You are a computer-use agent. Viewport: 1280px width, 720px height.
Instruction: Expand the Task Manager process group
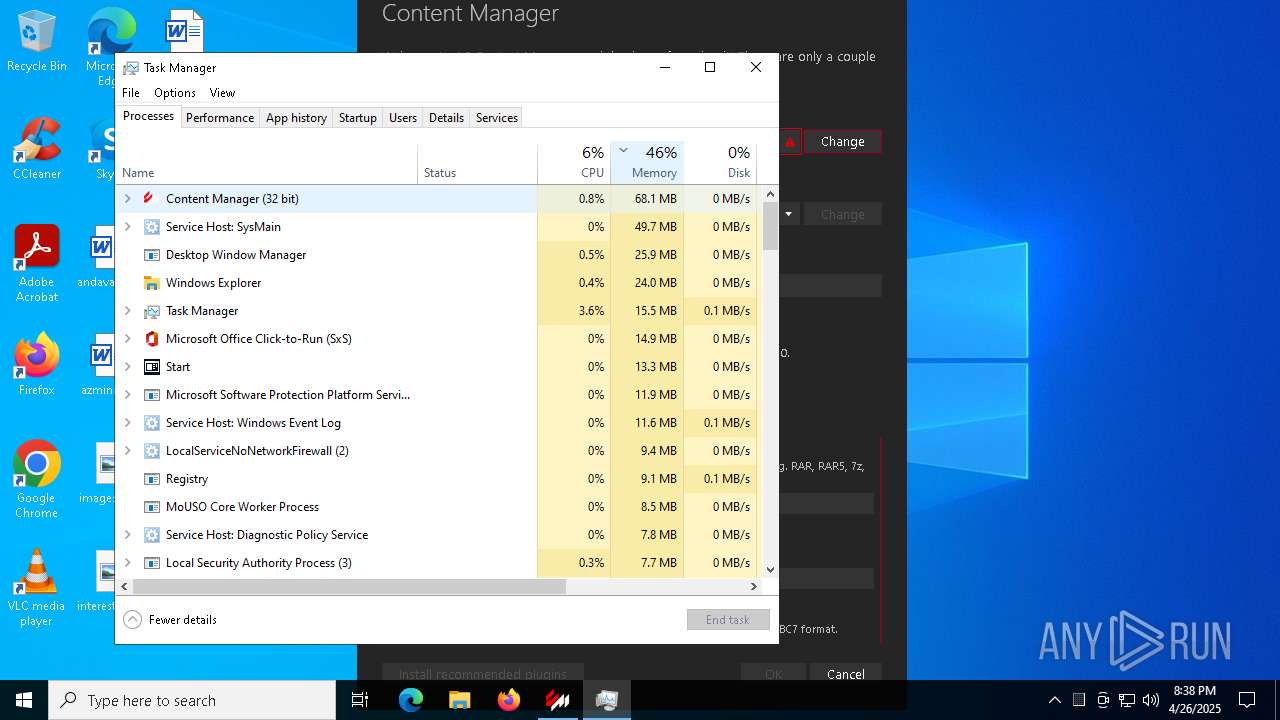click(127, 311)
